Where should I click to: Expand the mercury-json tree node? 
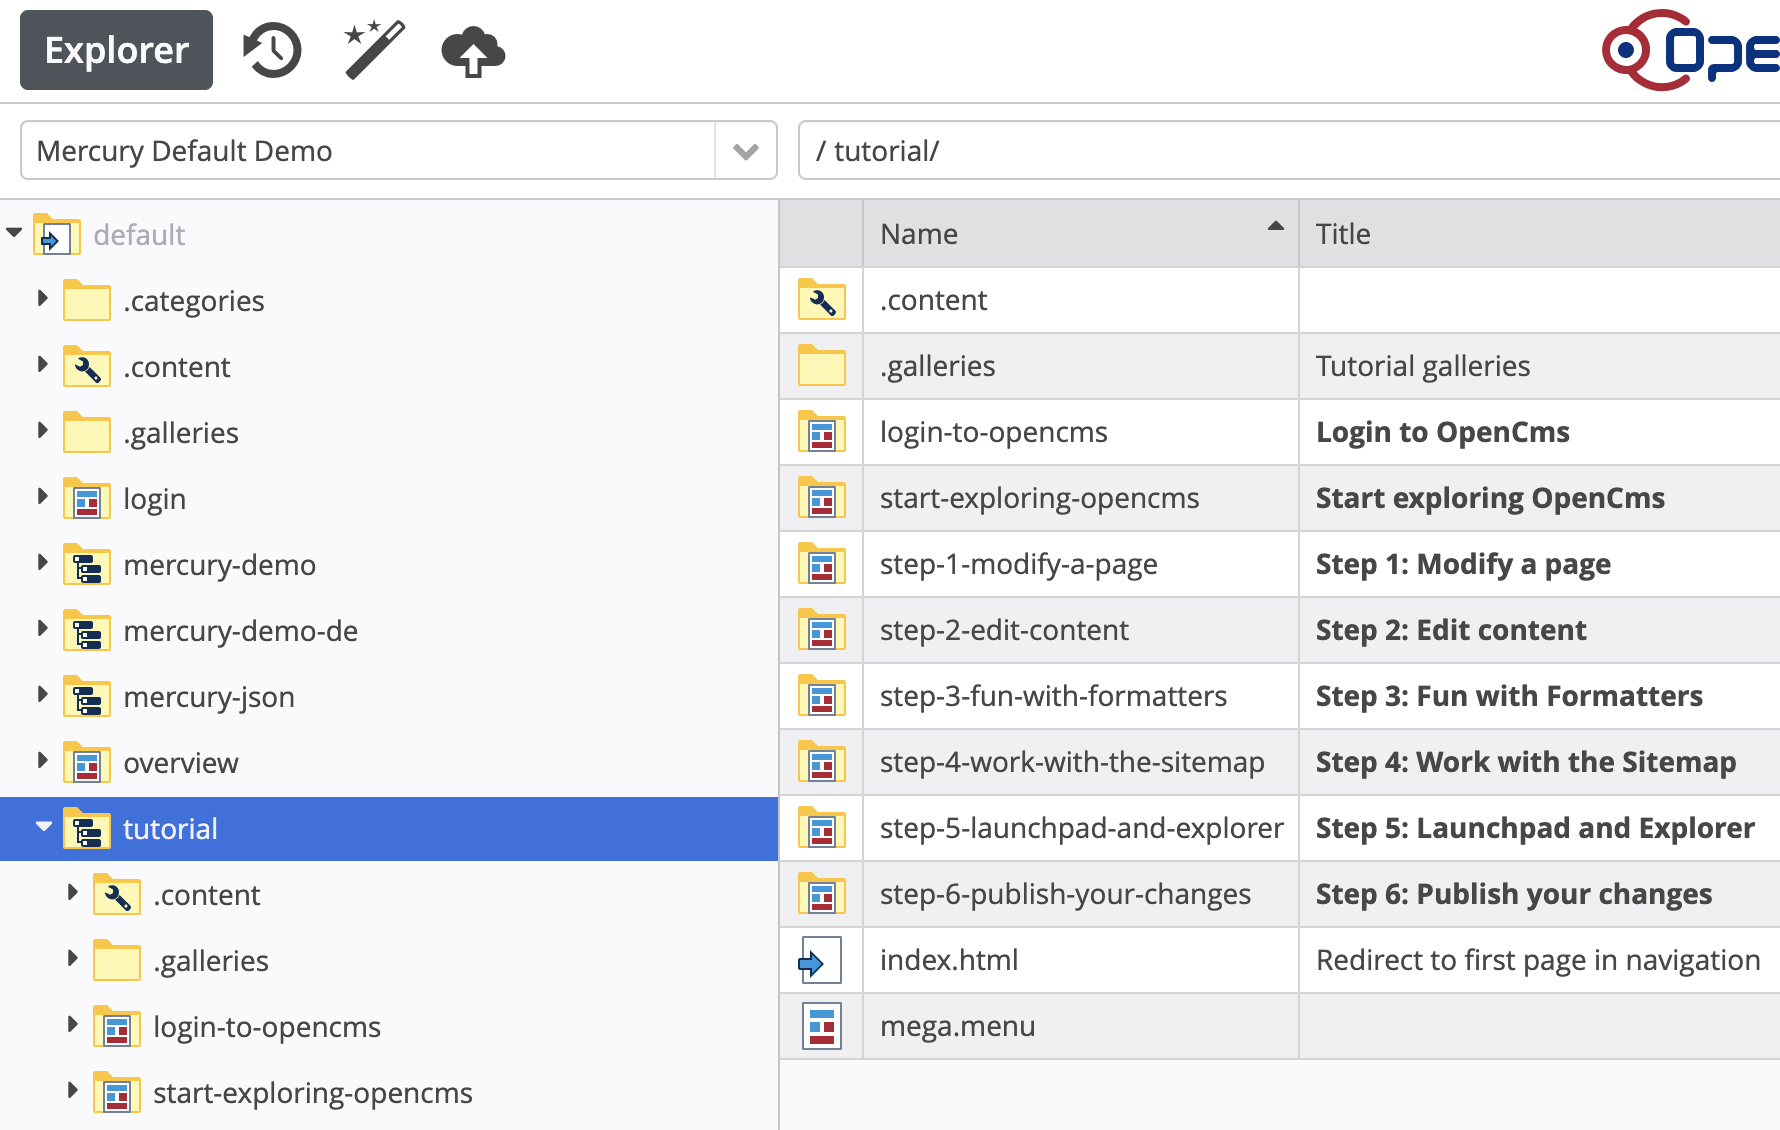tap(42, 696)
